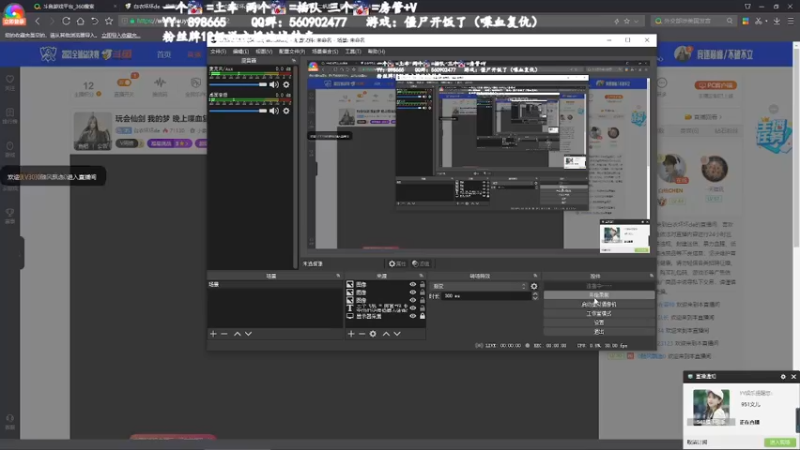Screen dimensions: 800x450
Task: Open microphone/Aux channel settings gear
Action: 286,84
